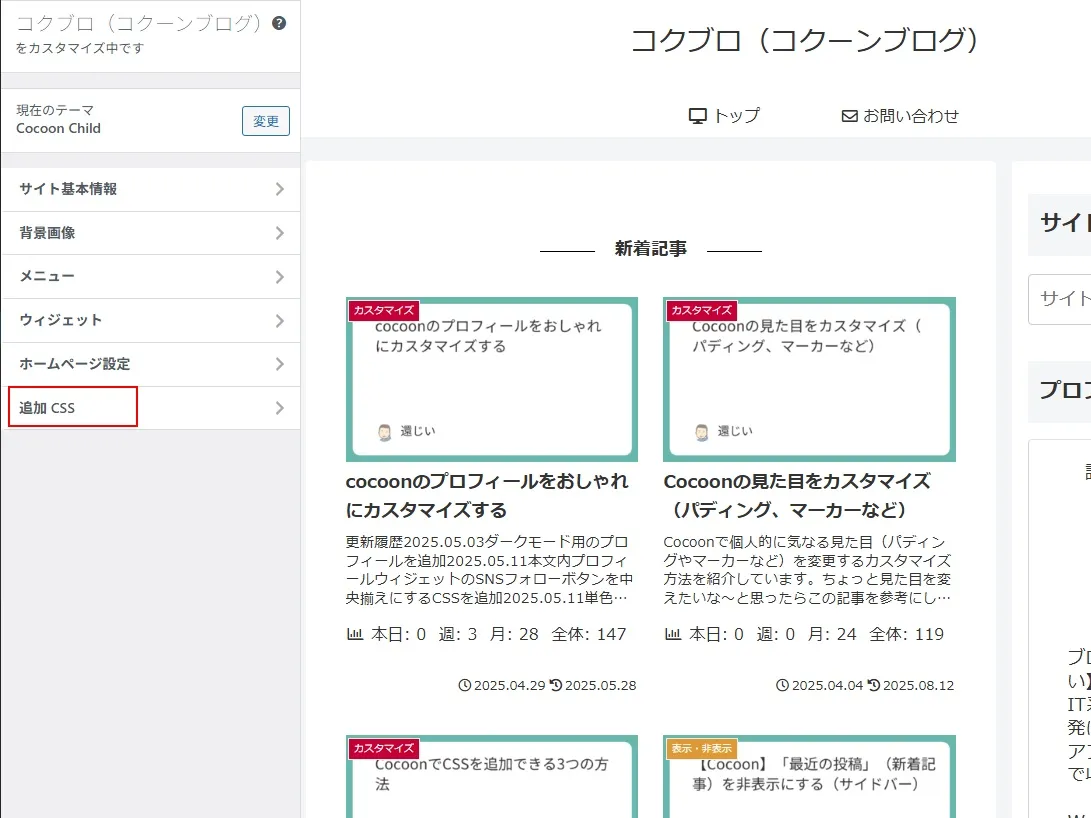The image size is (1091, 818).
Task: Click the site search input field
Action: [x=1060, y=299]
